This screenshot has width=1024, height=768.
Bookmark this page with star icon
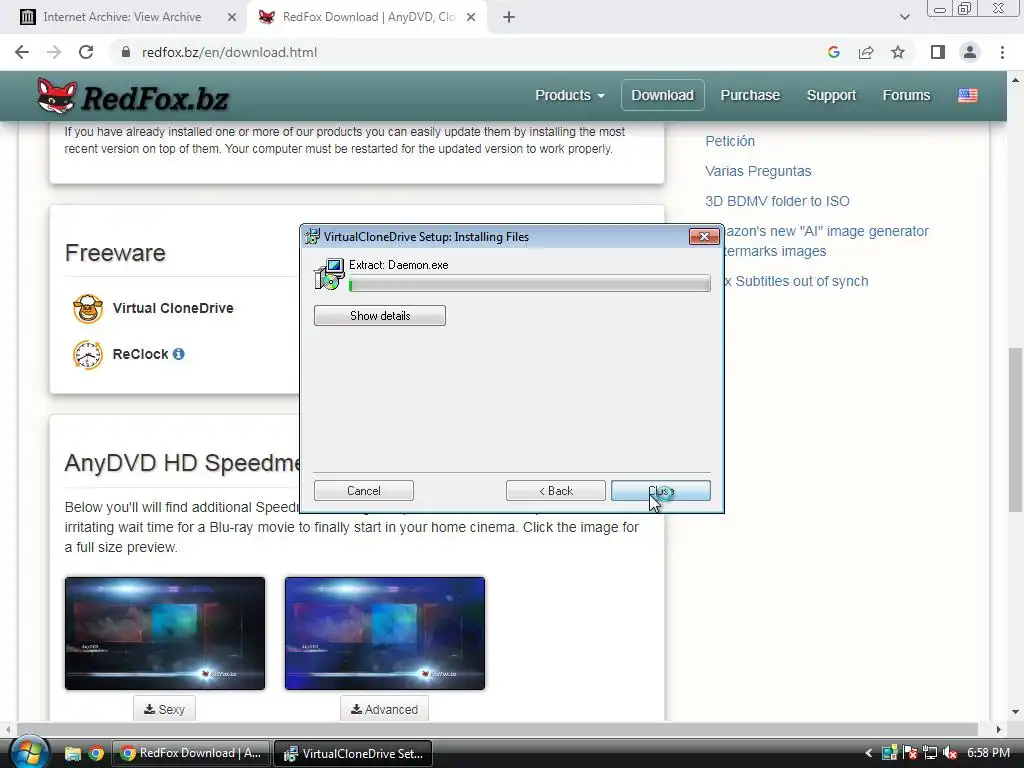click(x=898, y=52)
